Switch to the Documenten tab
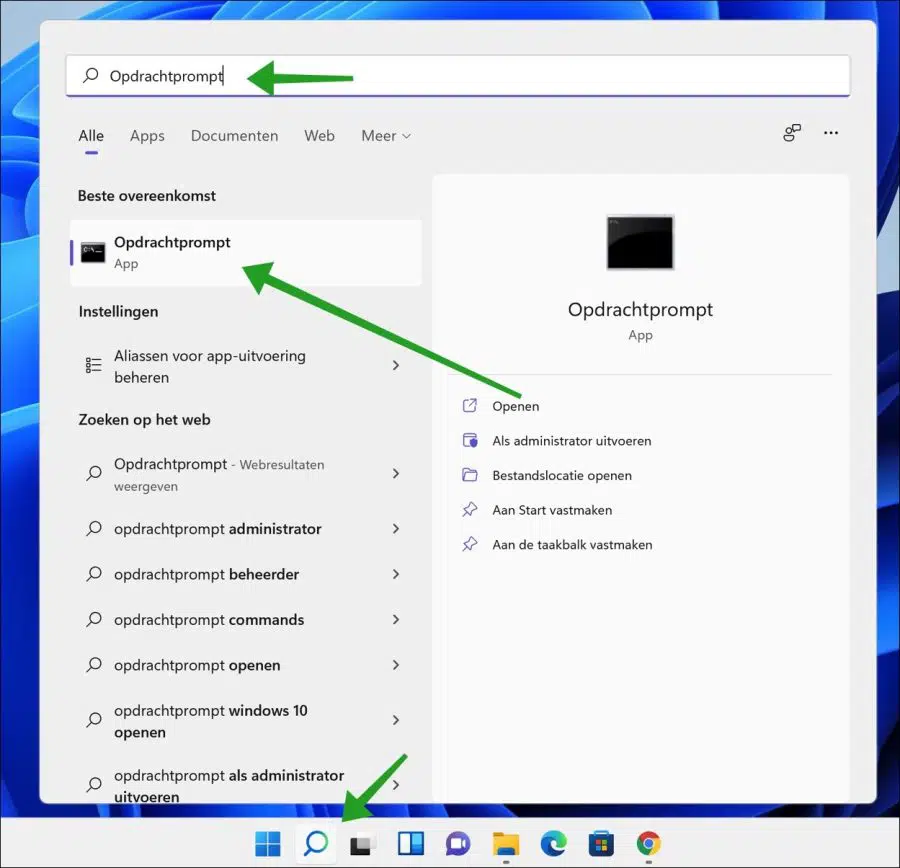 click(x=234, y=135)
